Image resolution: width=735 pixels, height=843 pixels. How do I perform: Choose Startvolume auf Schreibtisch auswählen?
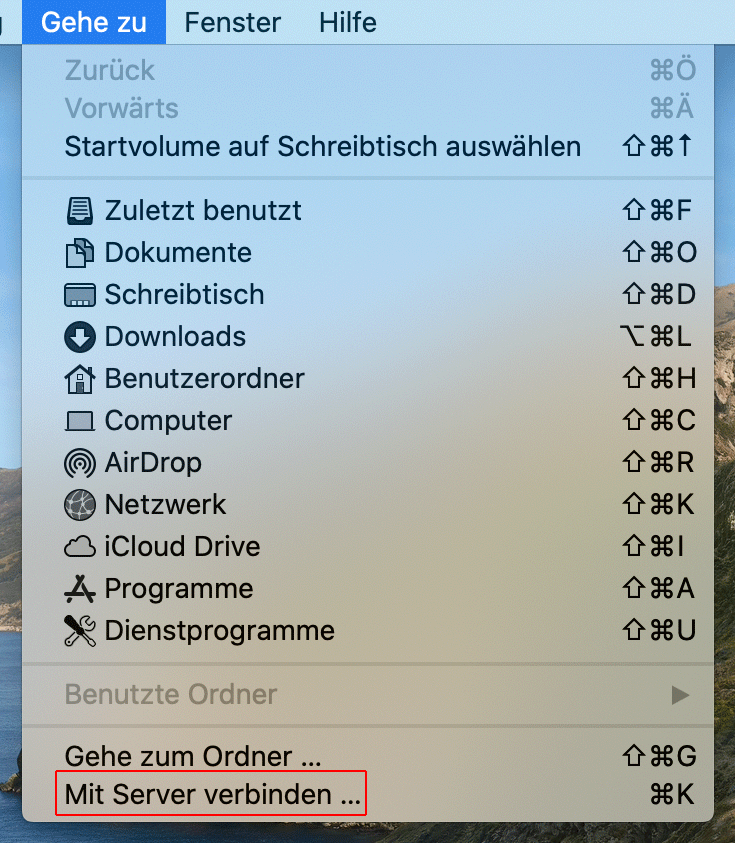click(368, 146)
